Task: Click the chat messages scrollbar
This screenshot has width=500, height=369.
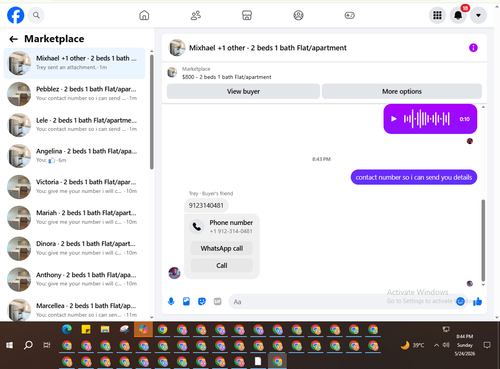Action: pyautogui.click(x=483, y=241)
